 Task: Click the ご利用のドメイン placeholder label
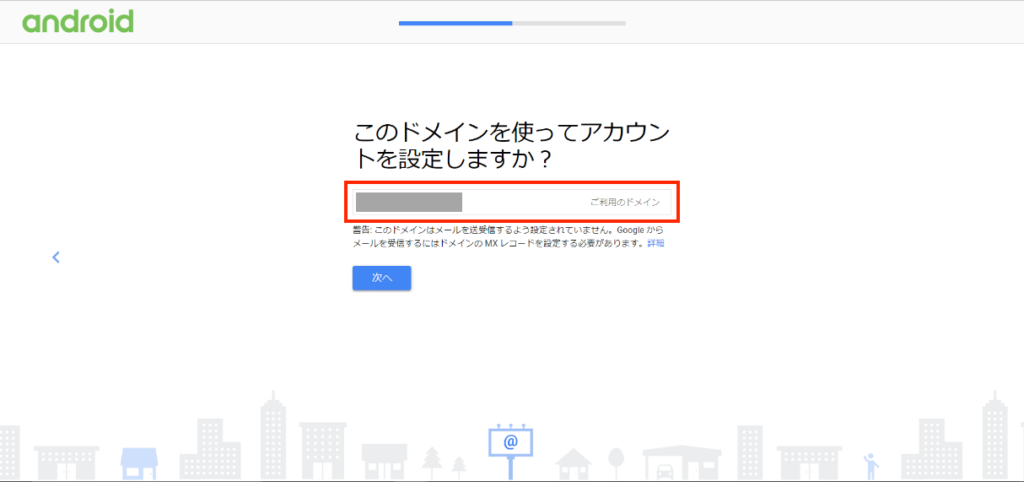(x=624, y=202)
